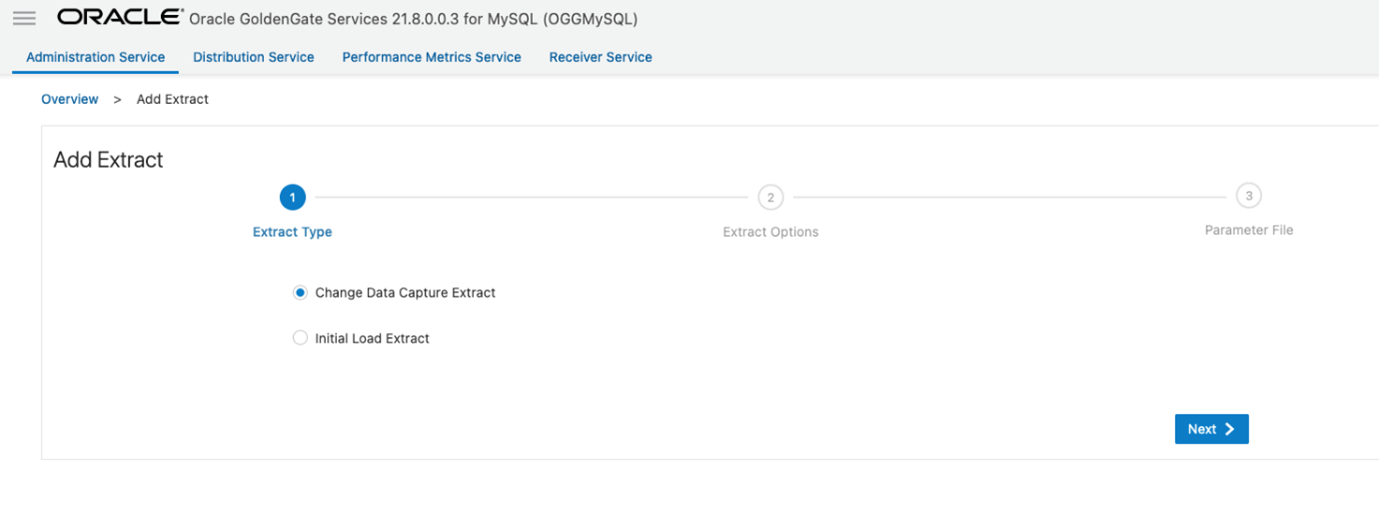Open Receiver Service tab
The width and height of the screenshot is (1379, 515).
coord(601,57)
